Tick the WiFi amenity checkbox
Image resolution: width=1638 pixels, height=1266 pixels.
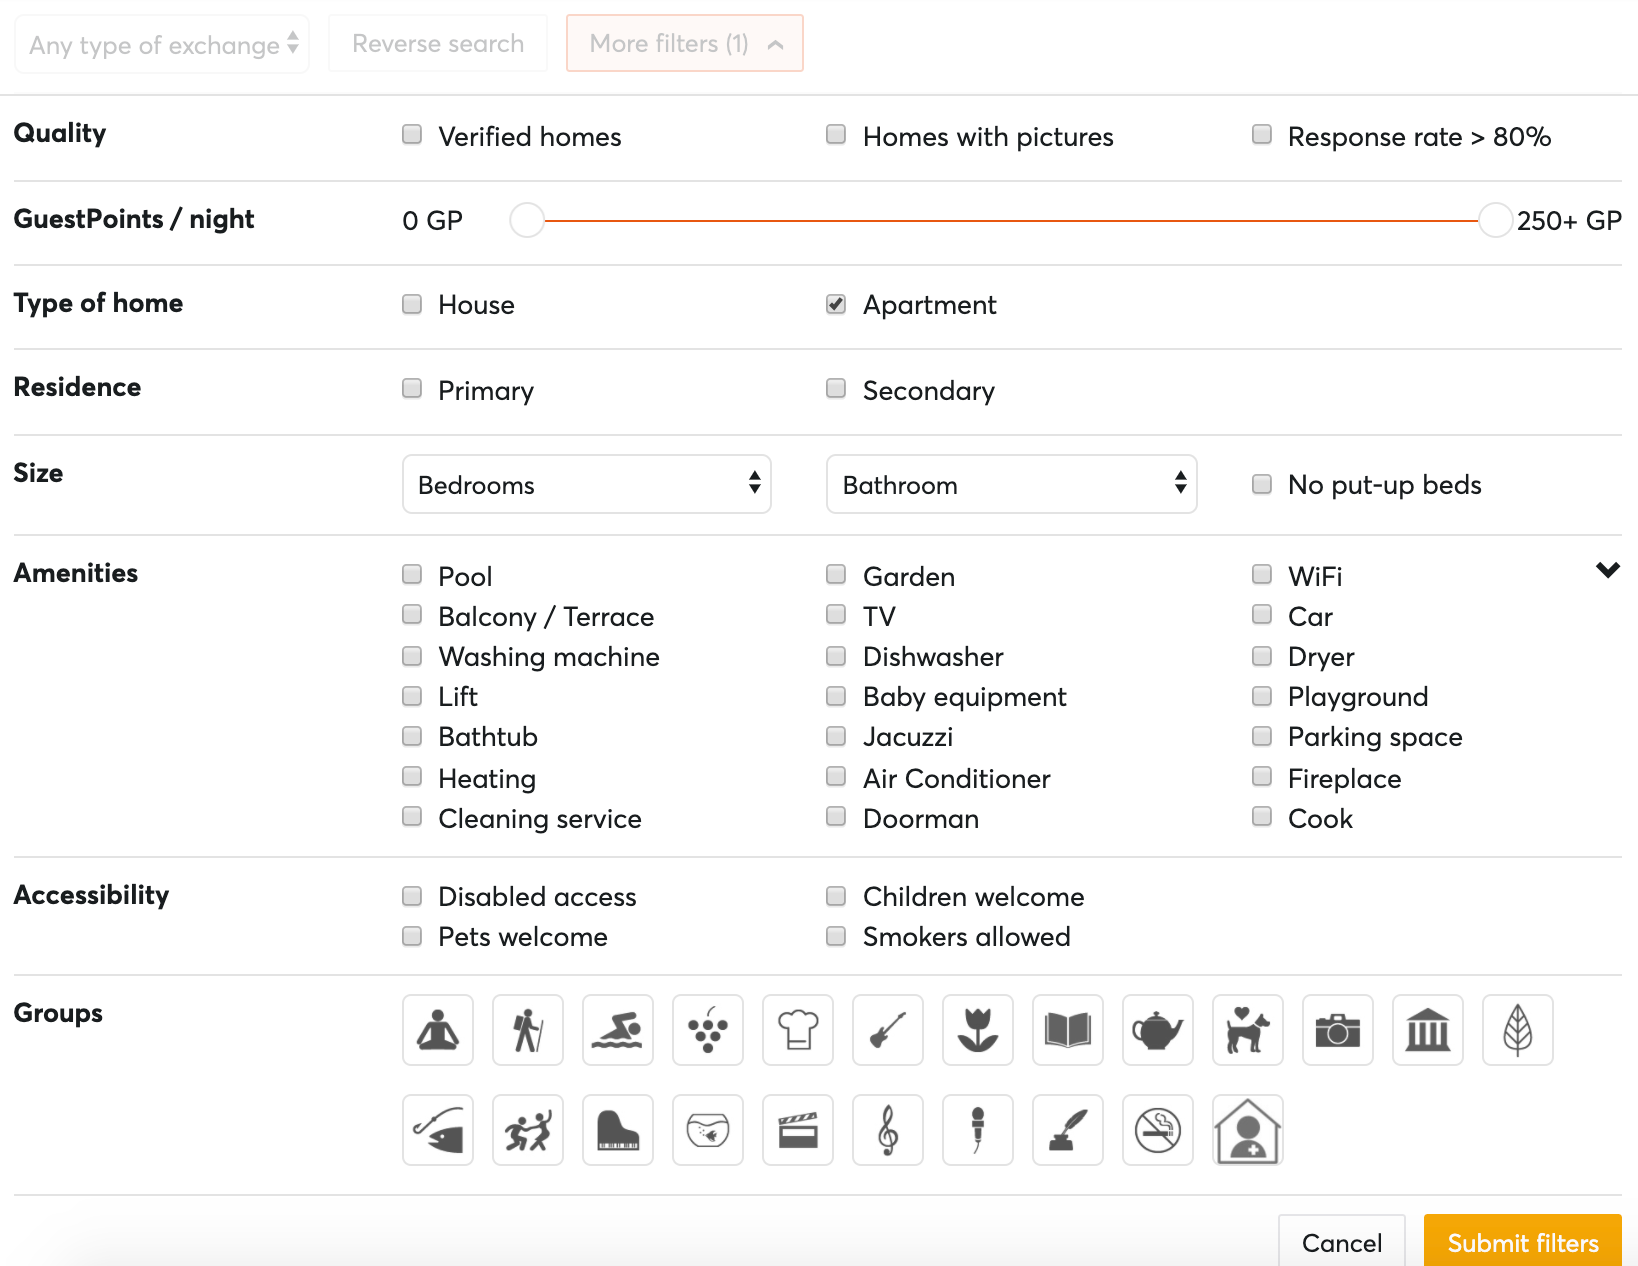[1262, 575]
